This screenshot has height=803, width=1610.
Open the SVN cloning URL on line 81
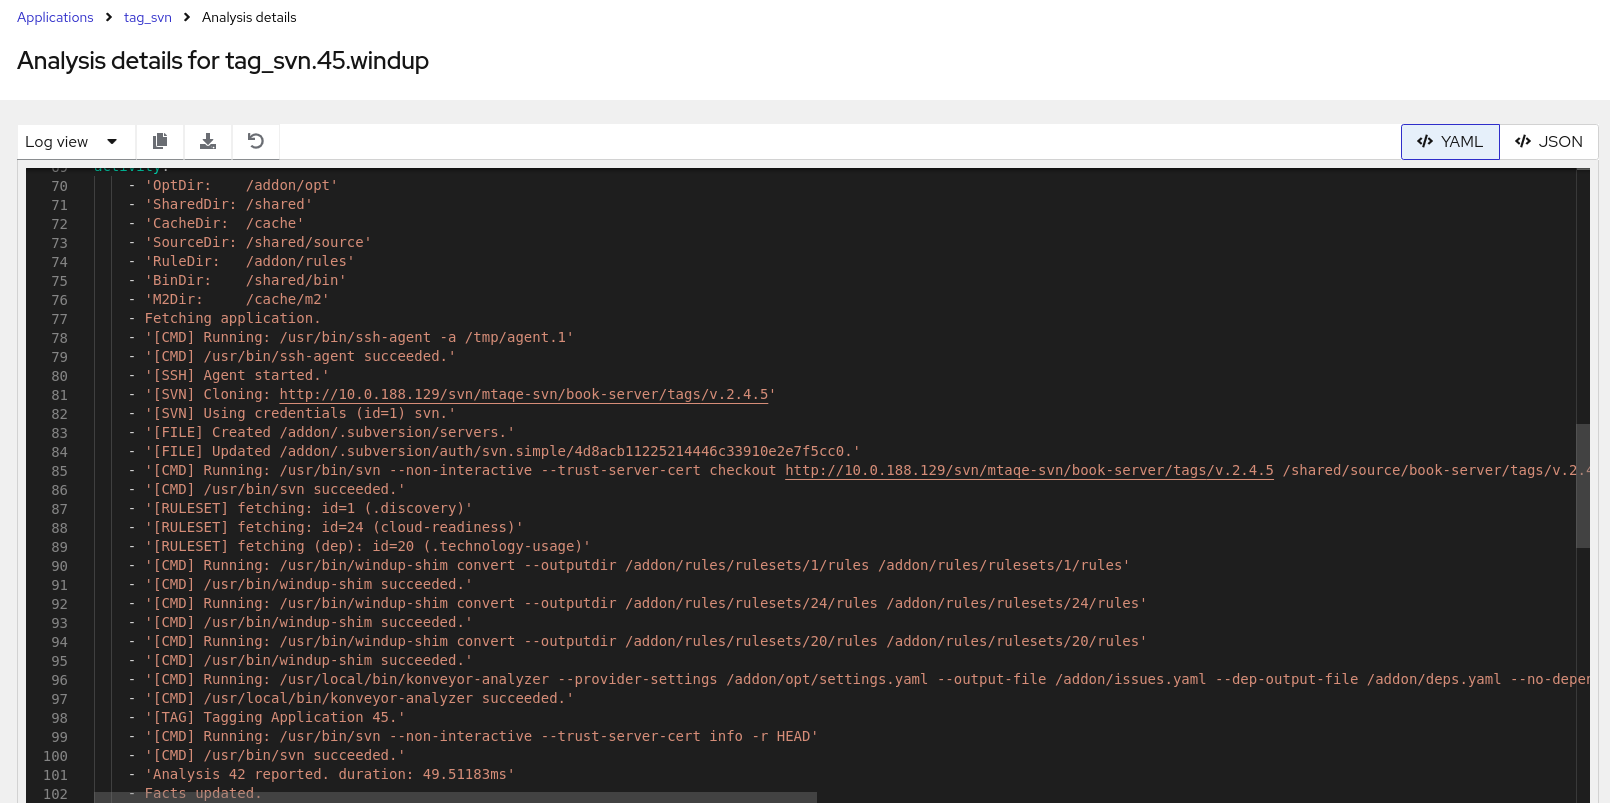click(x=523, y=394)
